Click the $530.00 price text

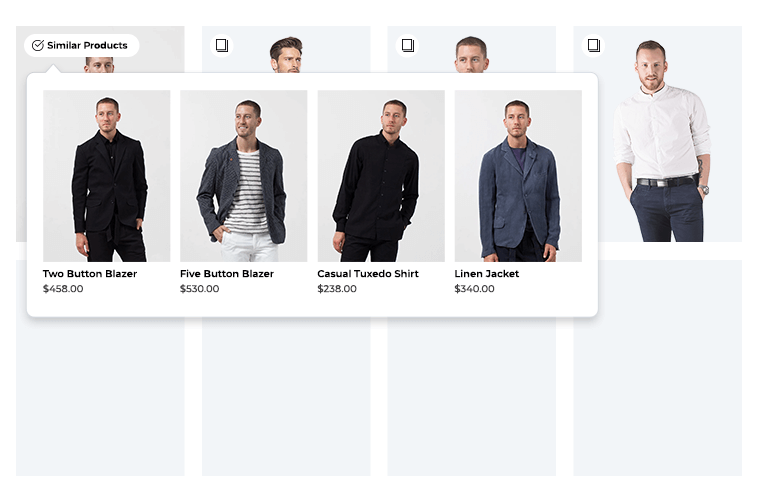click(x=200, y=289)
